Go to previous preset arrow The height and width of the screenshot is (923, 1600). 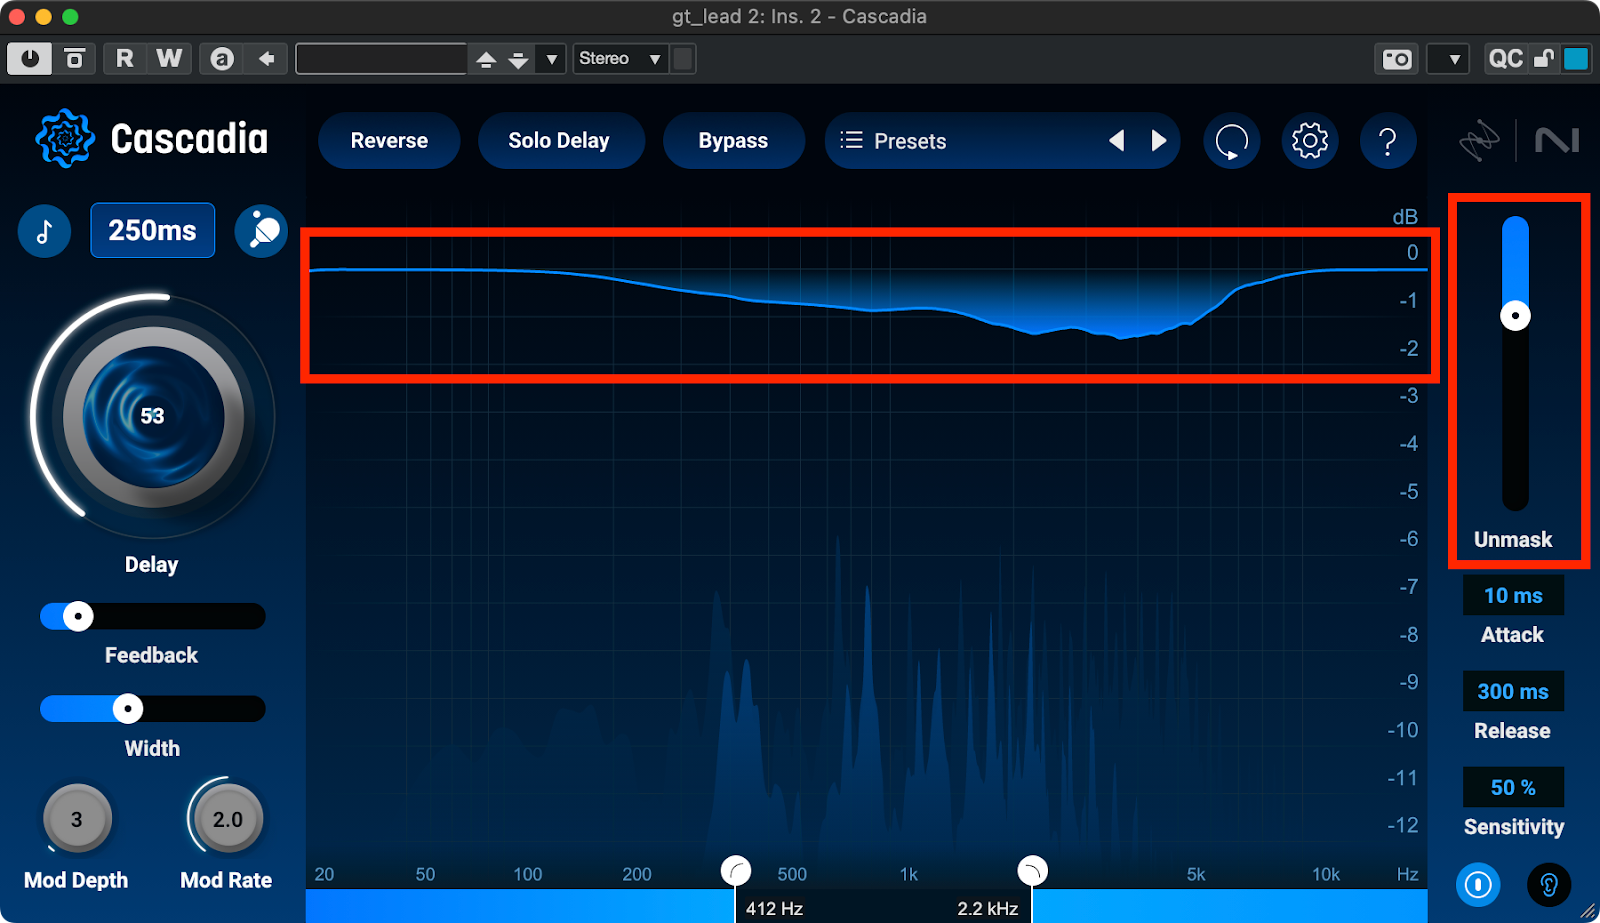coord(1117,141)
